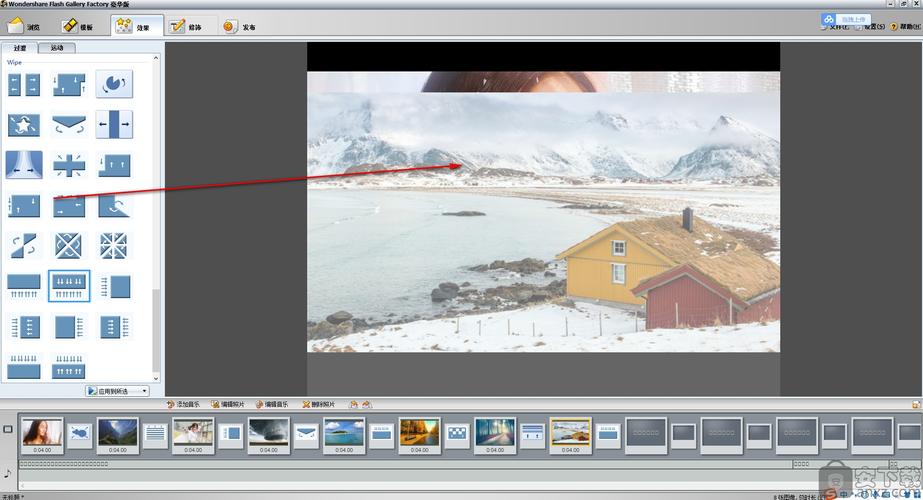
Task: Click 编辑音乐 edit music button
Action: [272, 404]
